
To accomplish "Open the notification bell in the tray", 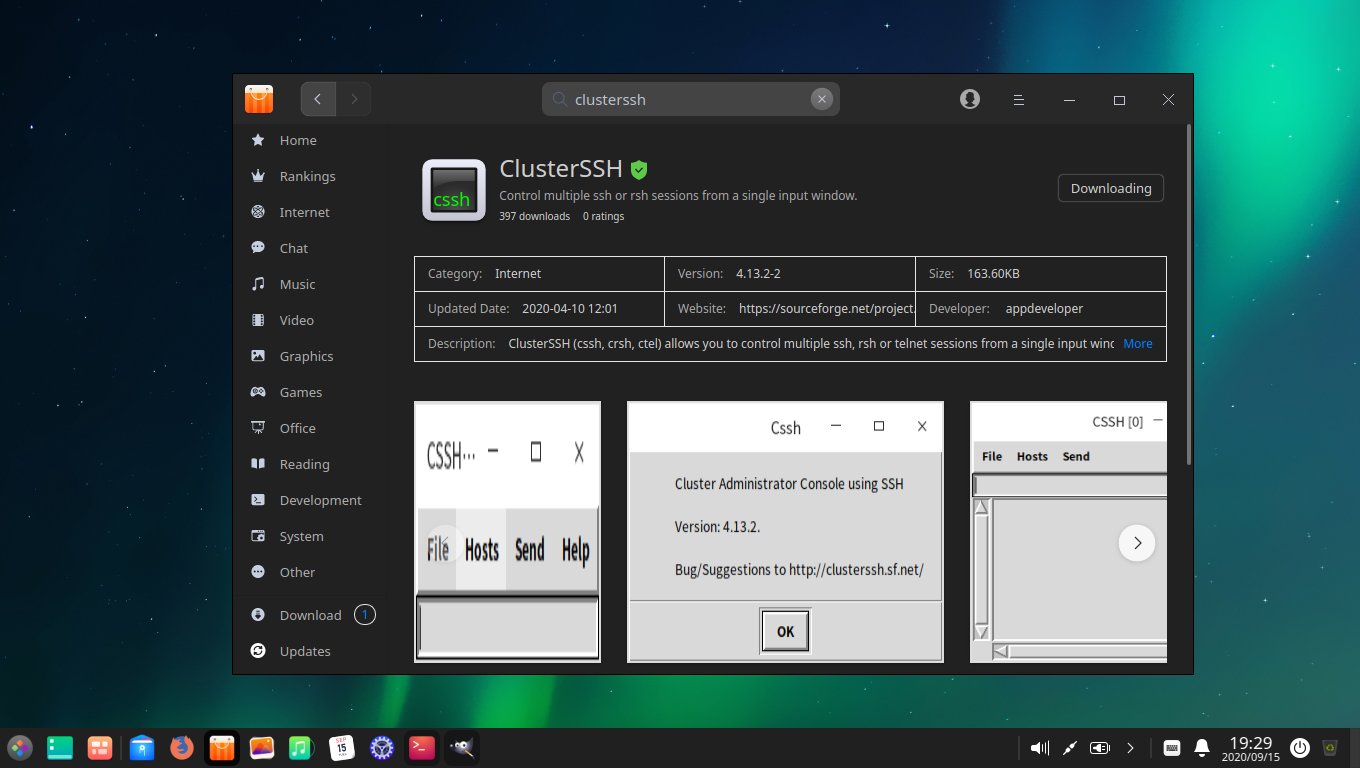I will (x=1202, y=747).
